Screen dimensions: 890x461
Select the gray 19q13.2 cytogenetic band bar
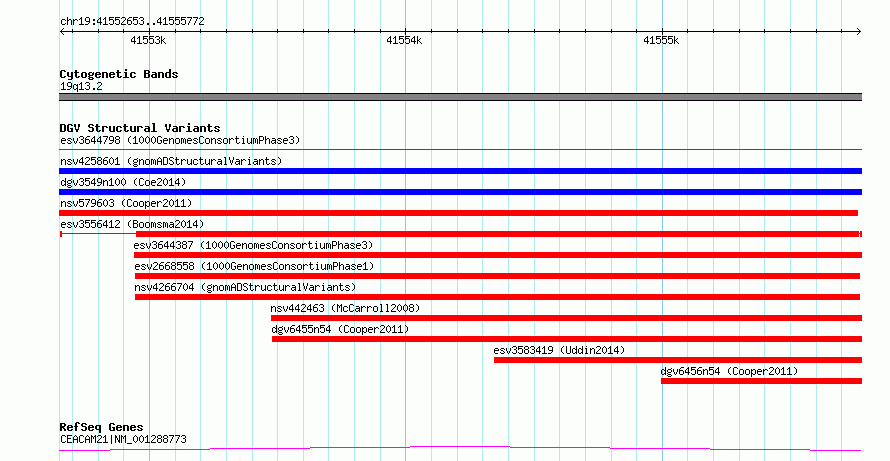pos(460,97)
